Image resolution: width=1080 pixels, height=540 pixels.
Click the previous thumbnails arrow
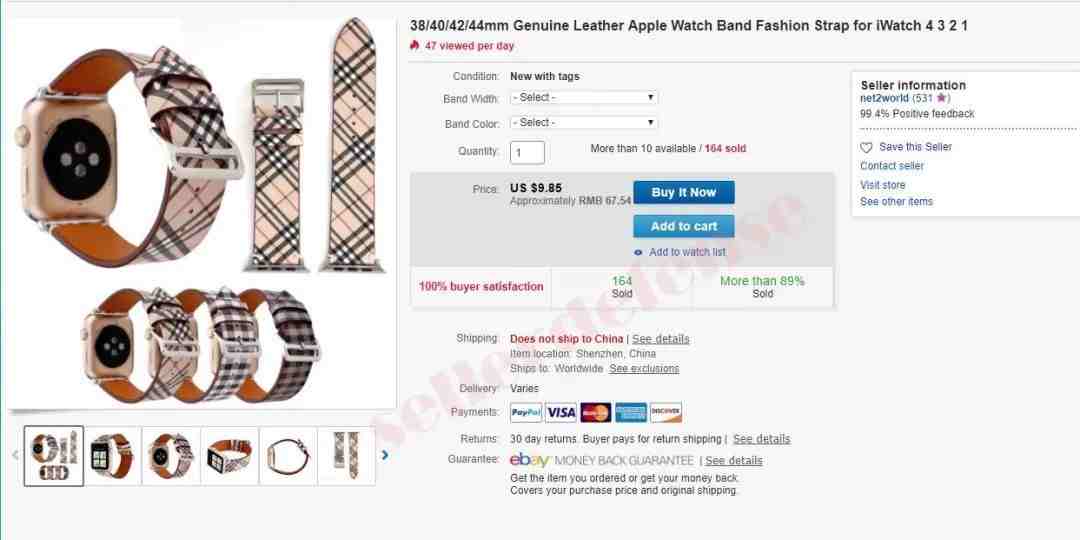(15, 455)
